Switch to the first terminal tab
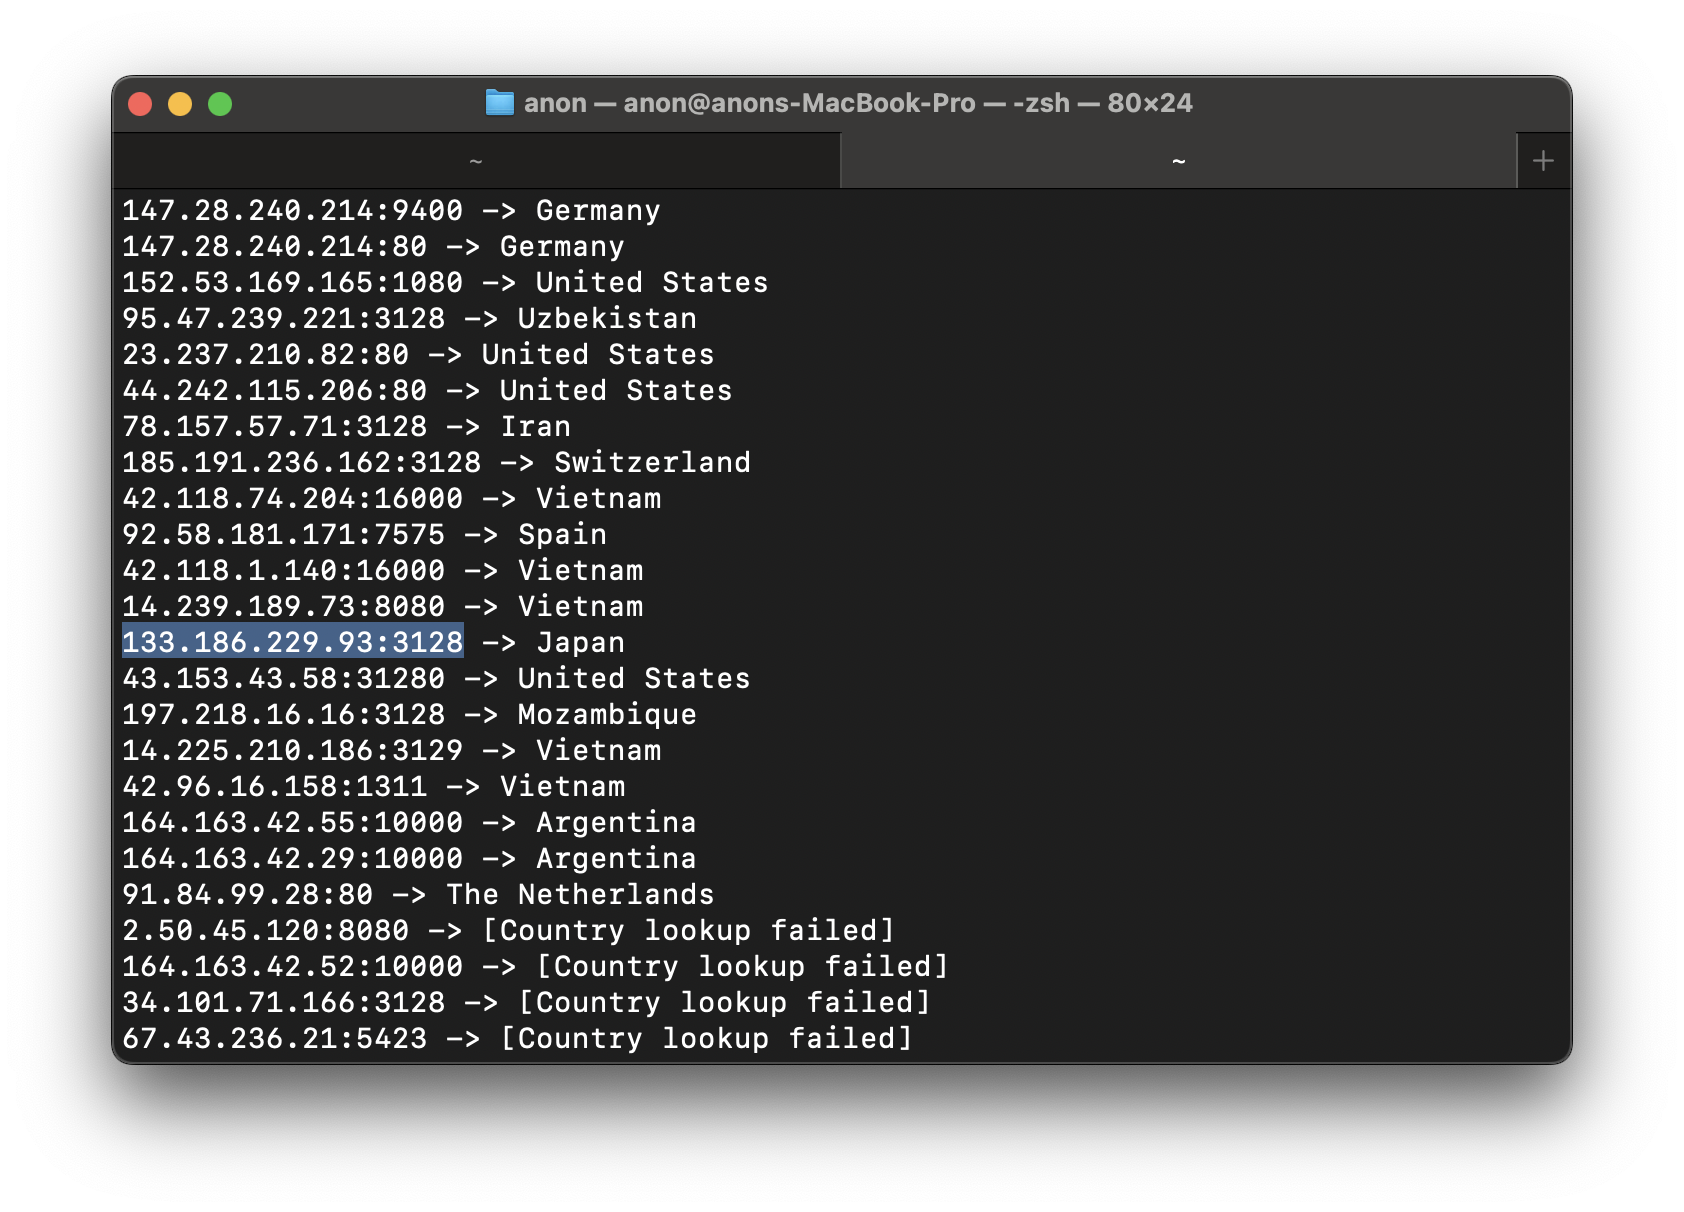Viewport: 1684px width, 1212px height. coord(476,161)
